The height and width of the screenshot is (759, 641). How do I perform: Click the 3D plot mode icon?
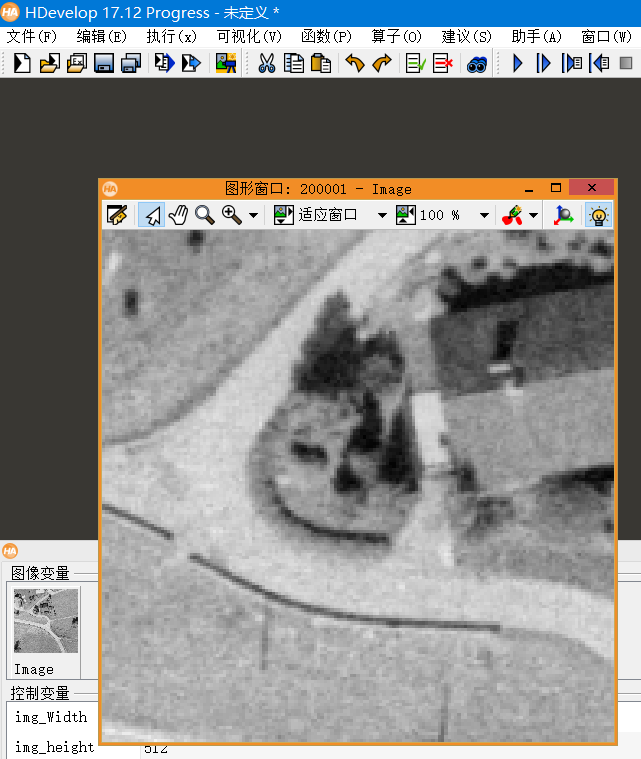(x=563, y=215)
